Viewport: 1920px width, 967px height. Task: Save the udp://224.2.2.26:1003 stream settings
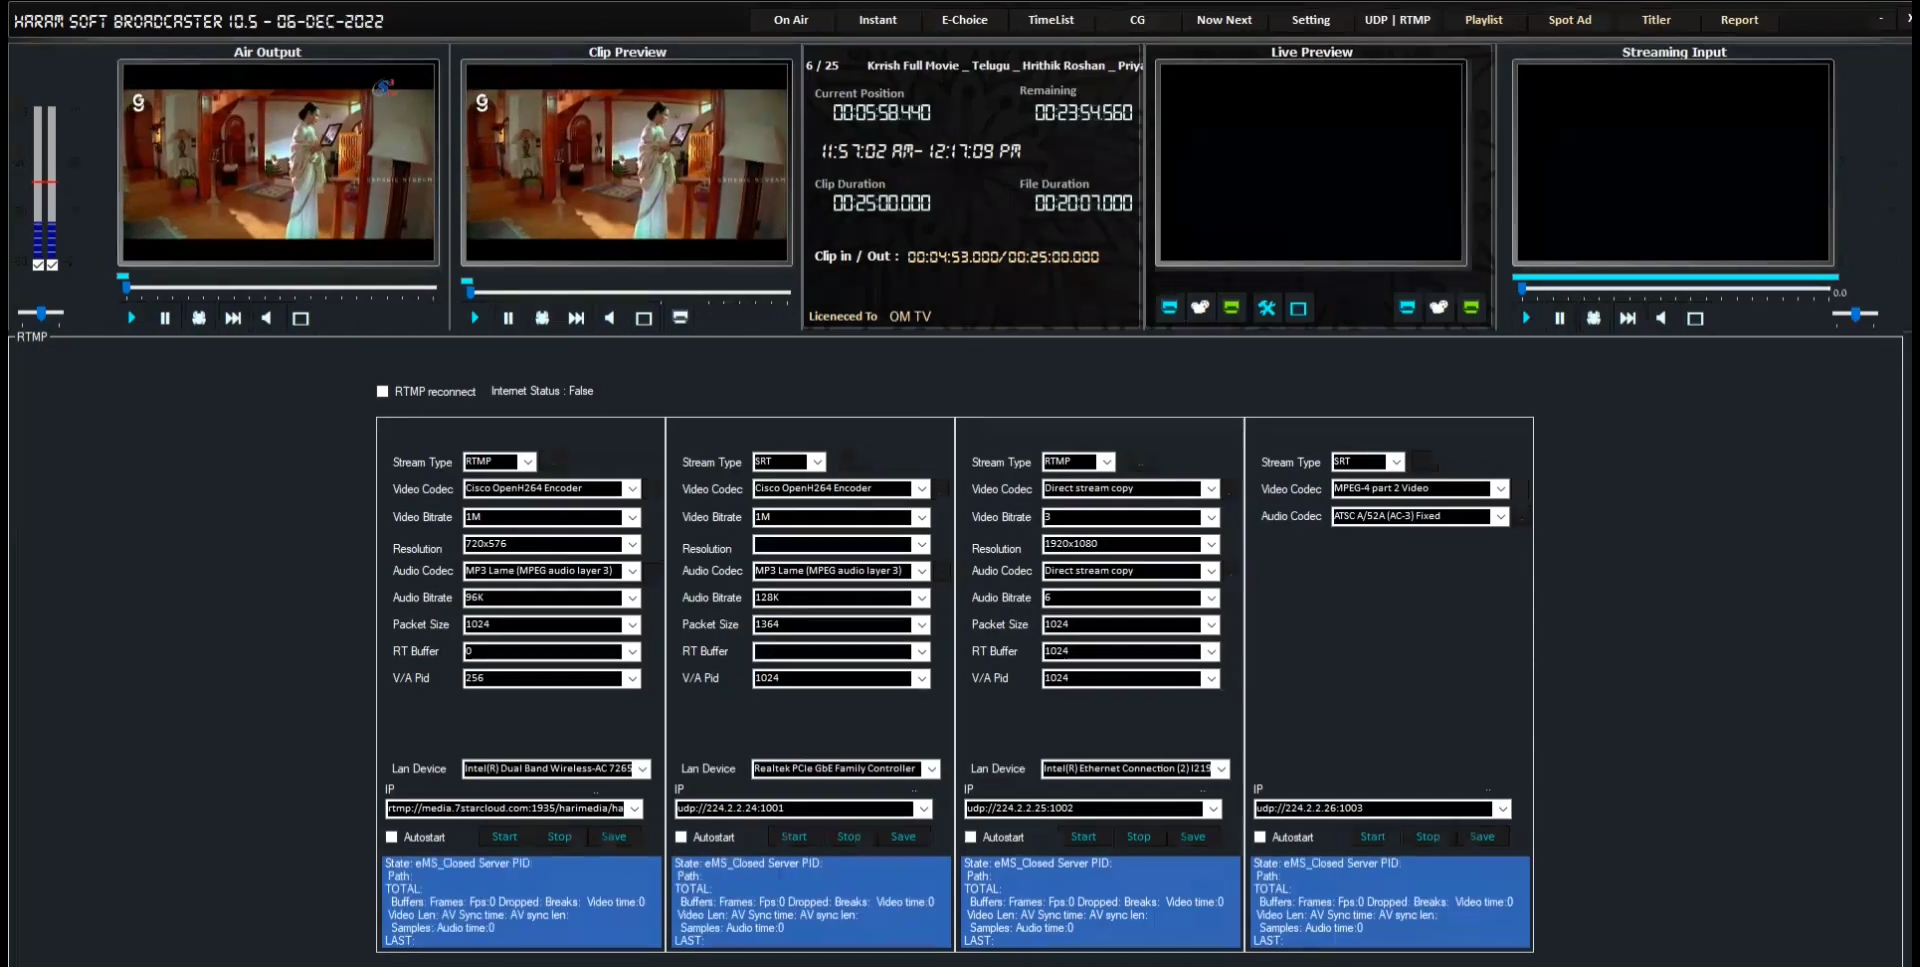coord(1483,837)
